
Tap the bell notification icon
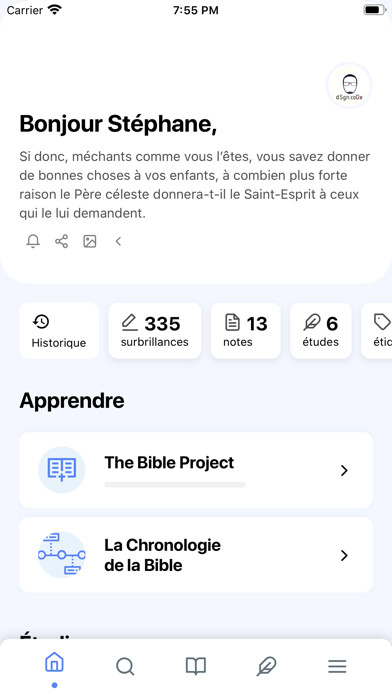pyautogui.click(x=33, y=241)
